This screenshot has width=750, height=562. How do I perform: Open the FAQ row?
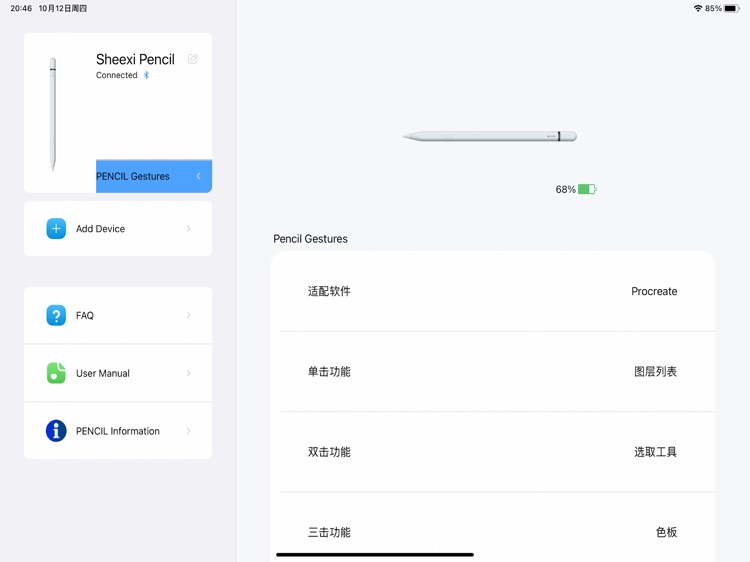tap(118, 315)
